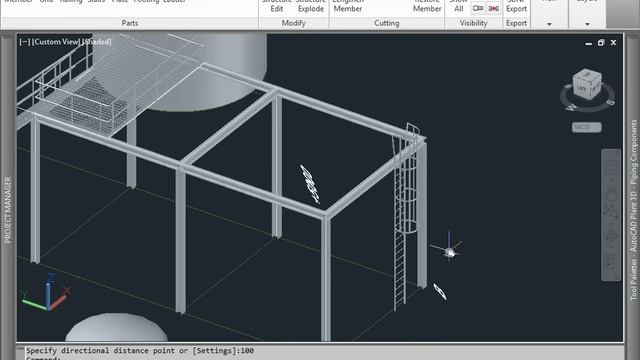This screenshot has height=360, width=640.
Task: Click the Modify panel title
Action: (293, 23)
